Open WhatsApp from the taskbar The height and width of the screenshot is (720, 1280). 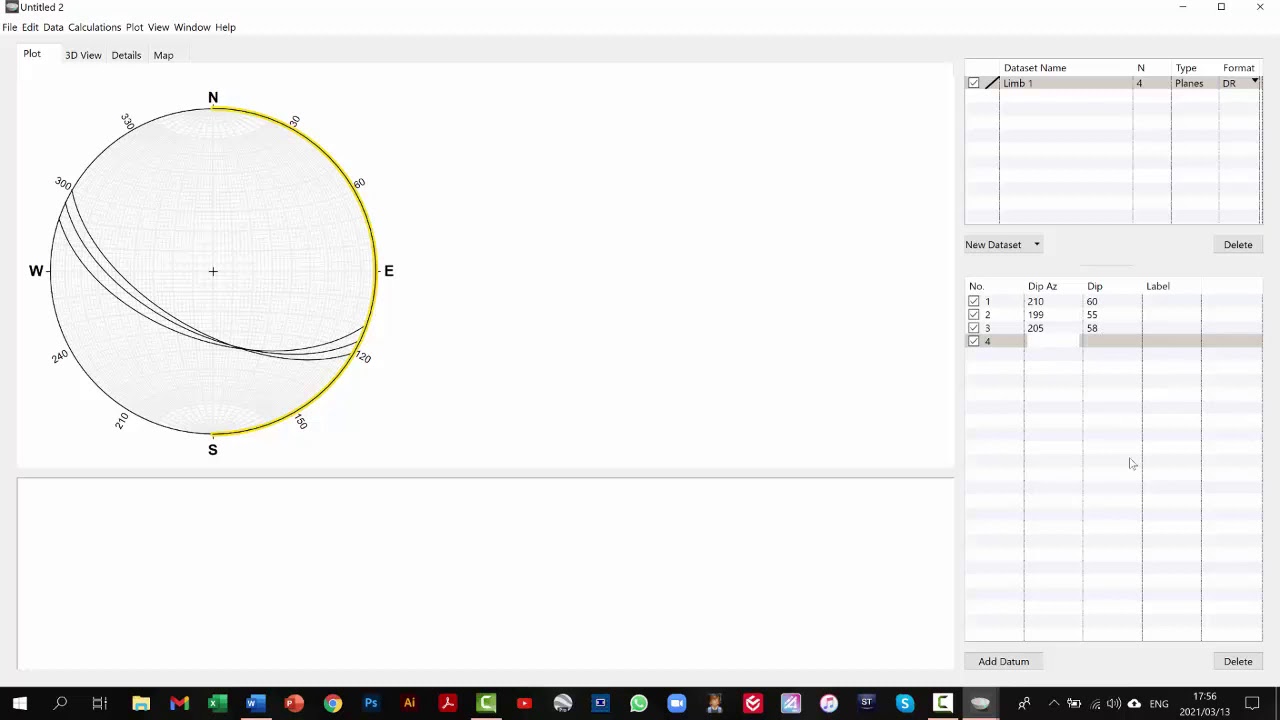pyautogui.click(x=638, y=704)
